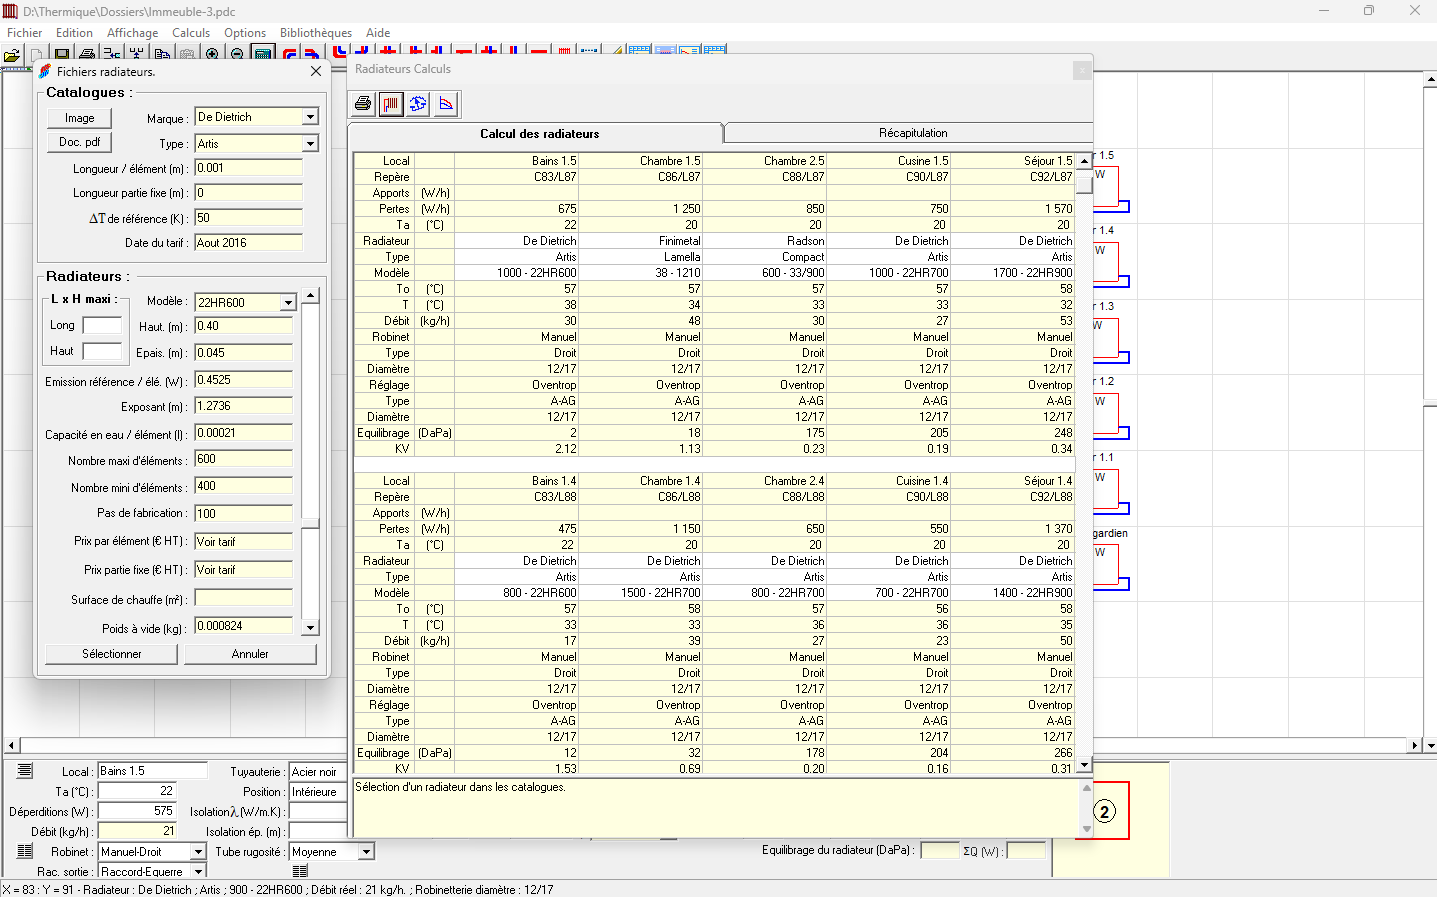The image size is (1437, 897).
Task: Expand the Modèle dropdown showing 22HR600
Action: point(288,303)
